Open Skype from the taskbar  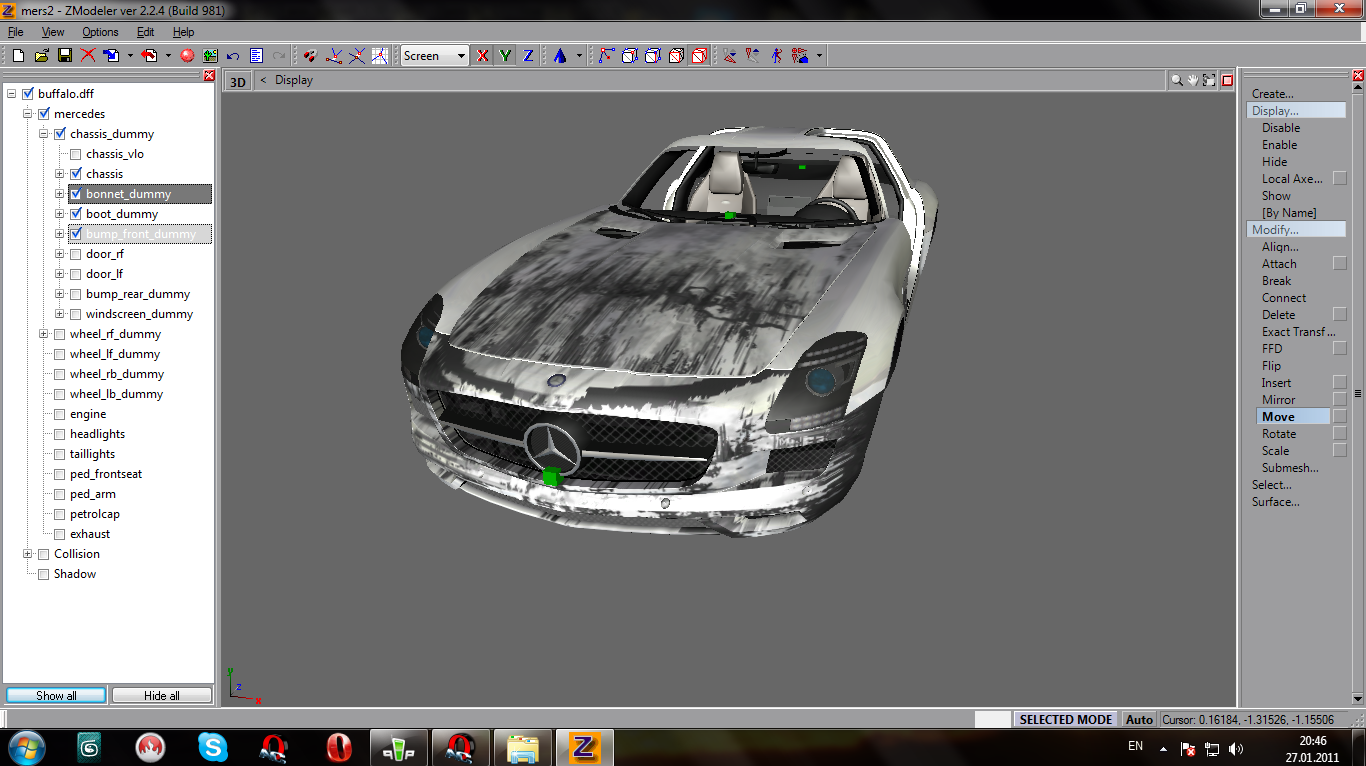(x=213, y=747)
